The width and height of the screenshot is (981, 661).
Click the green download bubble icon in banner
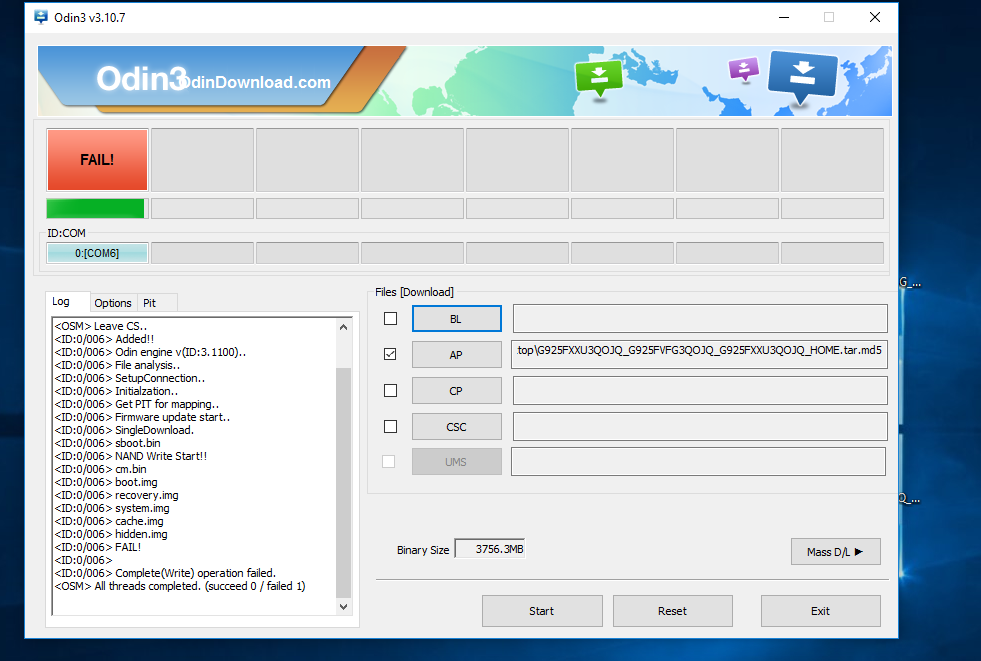pyautogui.click(x=599, y=78)
